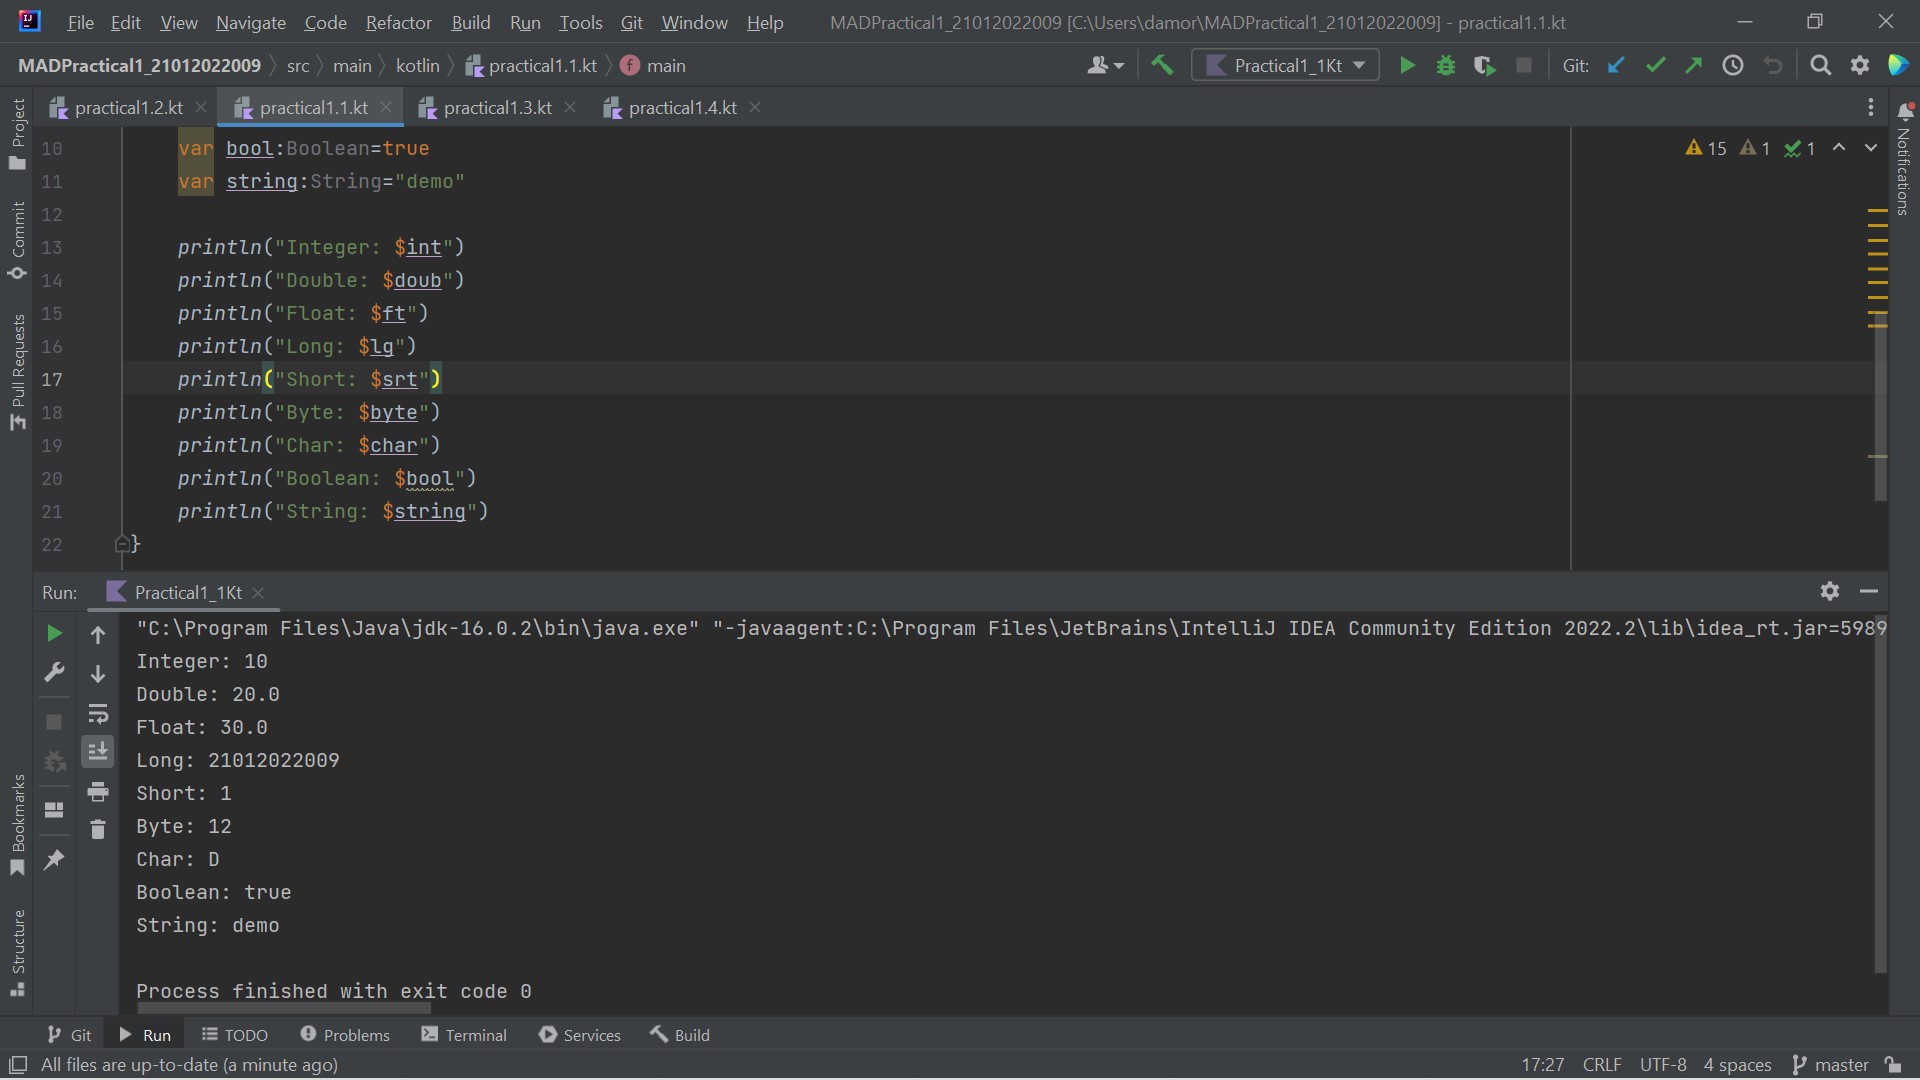The image size is (1920, 1080).
Task: Open the Navigate menu
Action: pyautogui.click(x=249, y=22)
